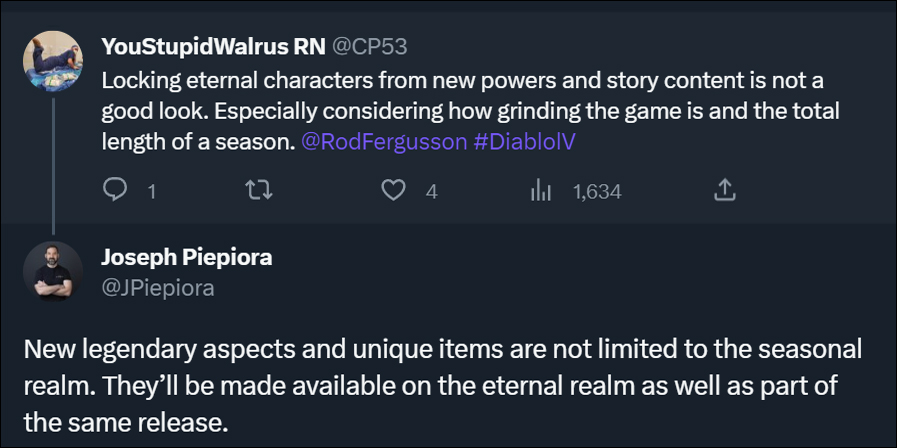Open the #DiabloIV hashtag
Viewport: 897px width, 448px height.
524,141
